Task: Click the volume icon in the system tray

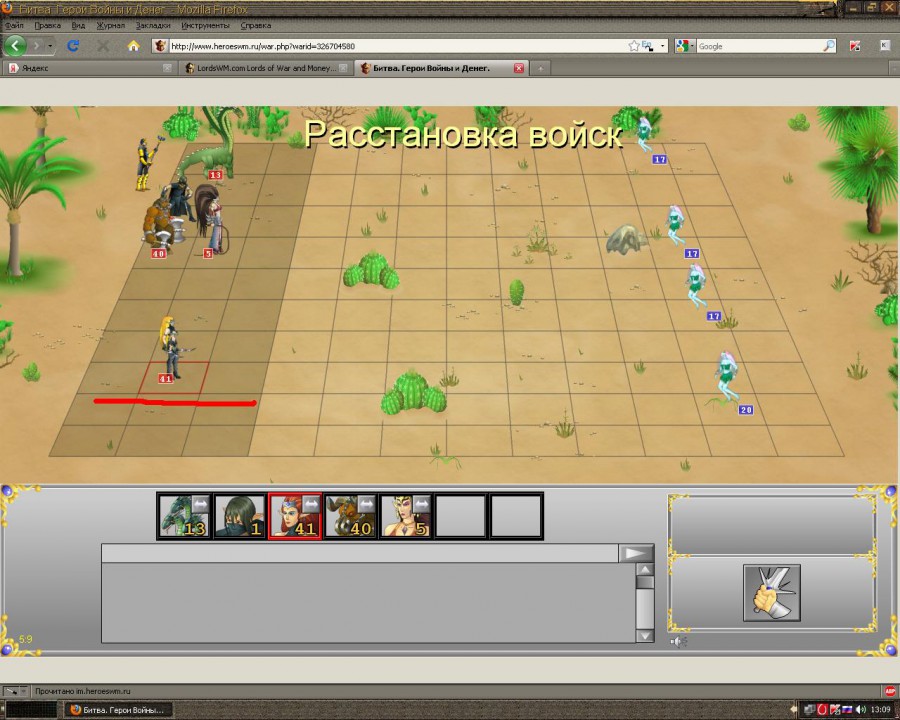Action: tap(861, 710)
